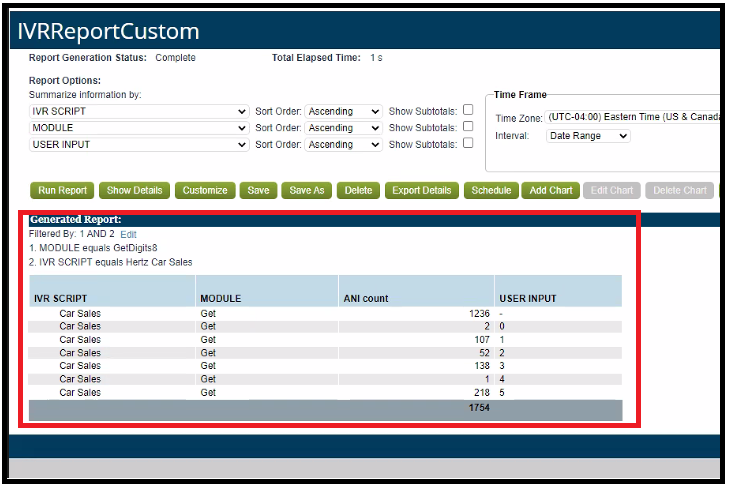Screen dimensions: 729x488
Task: Open the USER INPUT summarize dropdown
Action: coord(139,145)
